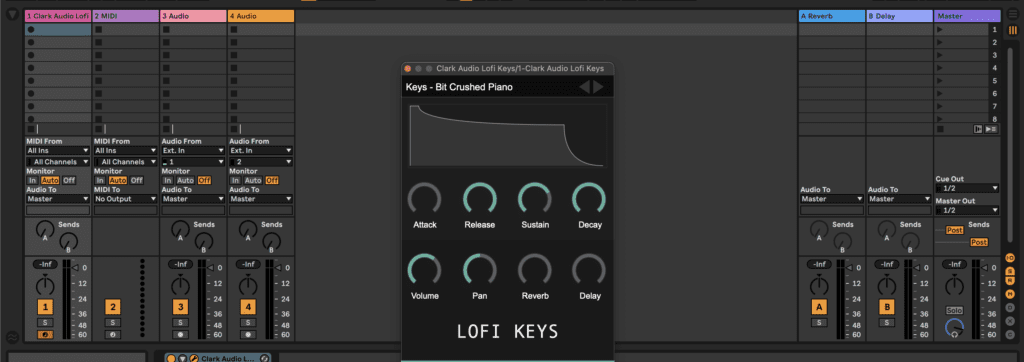Open track 2 MIDI To No Output dropdown

(x=126, y=199)
